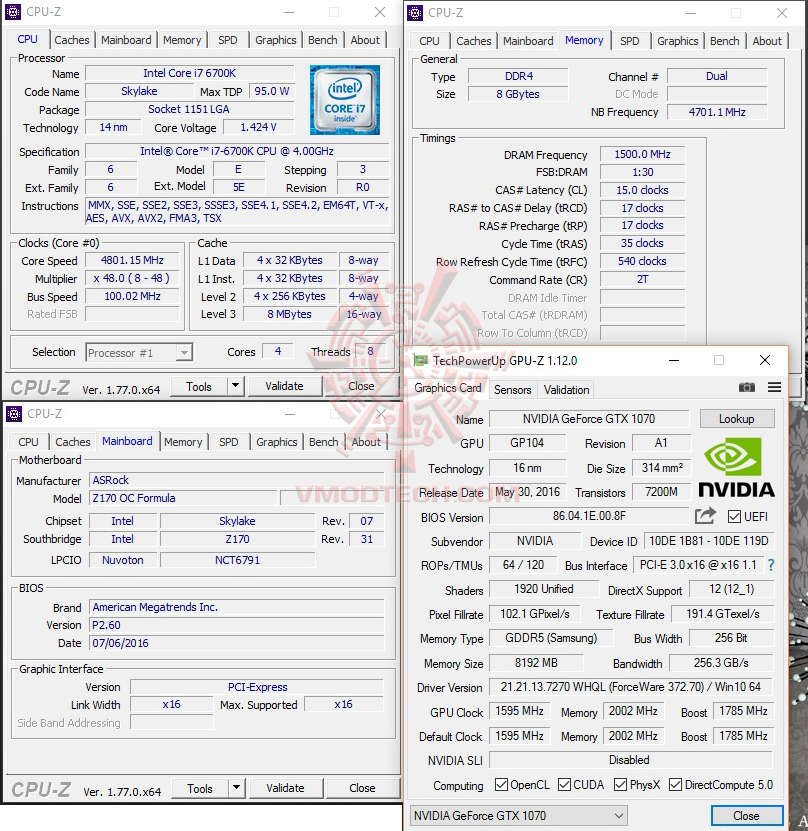This screenshot has width=808, height=831.
Task: Click Core Speed value 4801.15 MHz
Action: click(132, 260)
